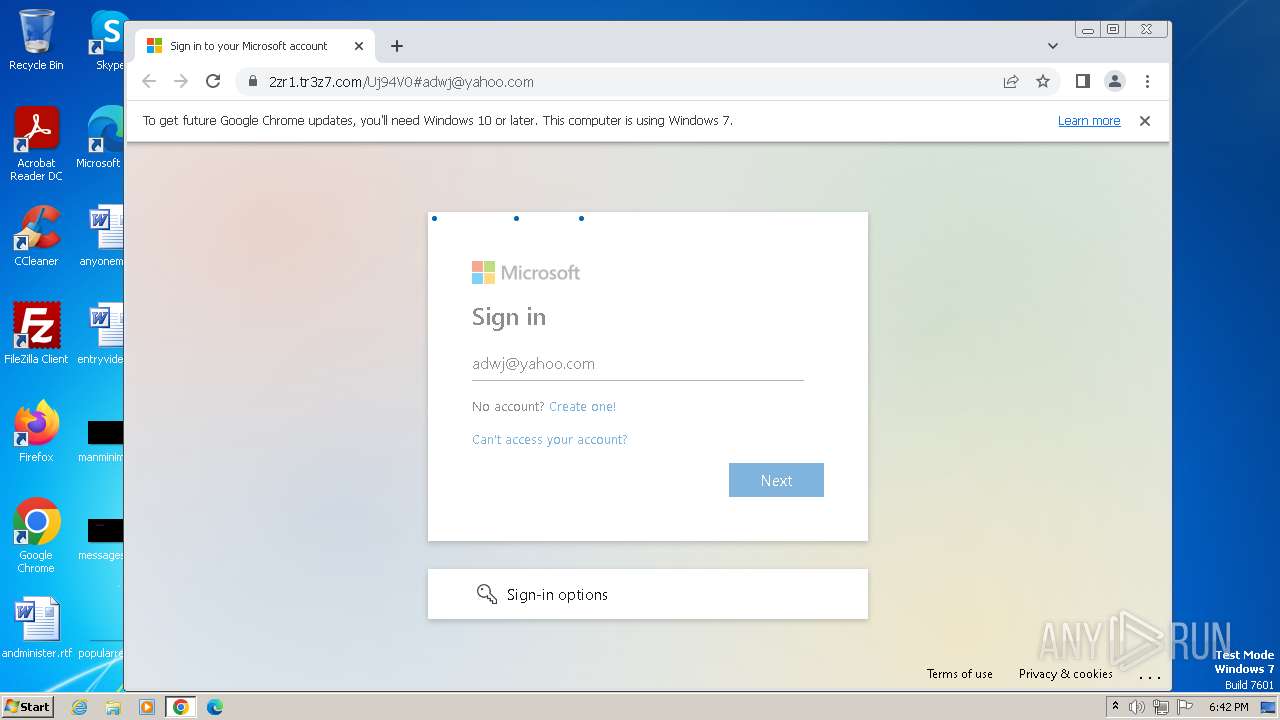Click the browser back arrow

click(149, 81)
